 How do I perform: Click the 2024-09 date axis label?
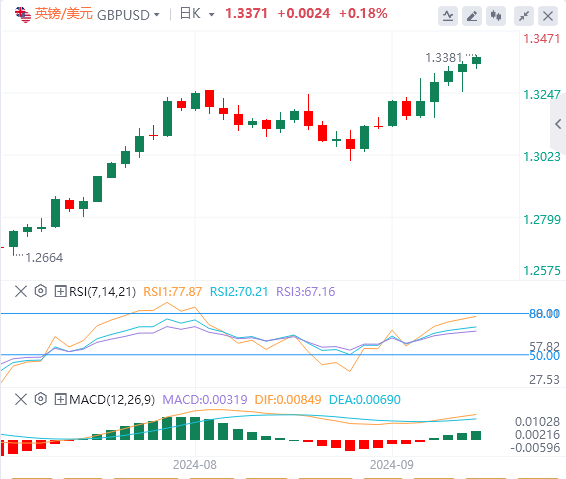[x=392, y=465]
